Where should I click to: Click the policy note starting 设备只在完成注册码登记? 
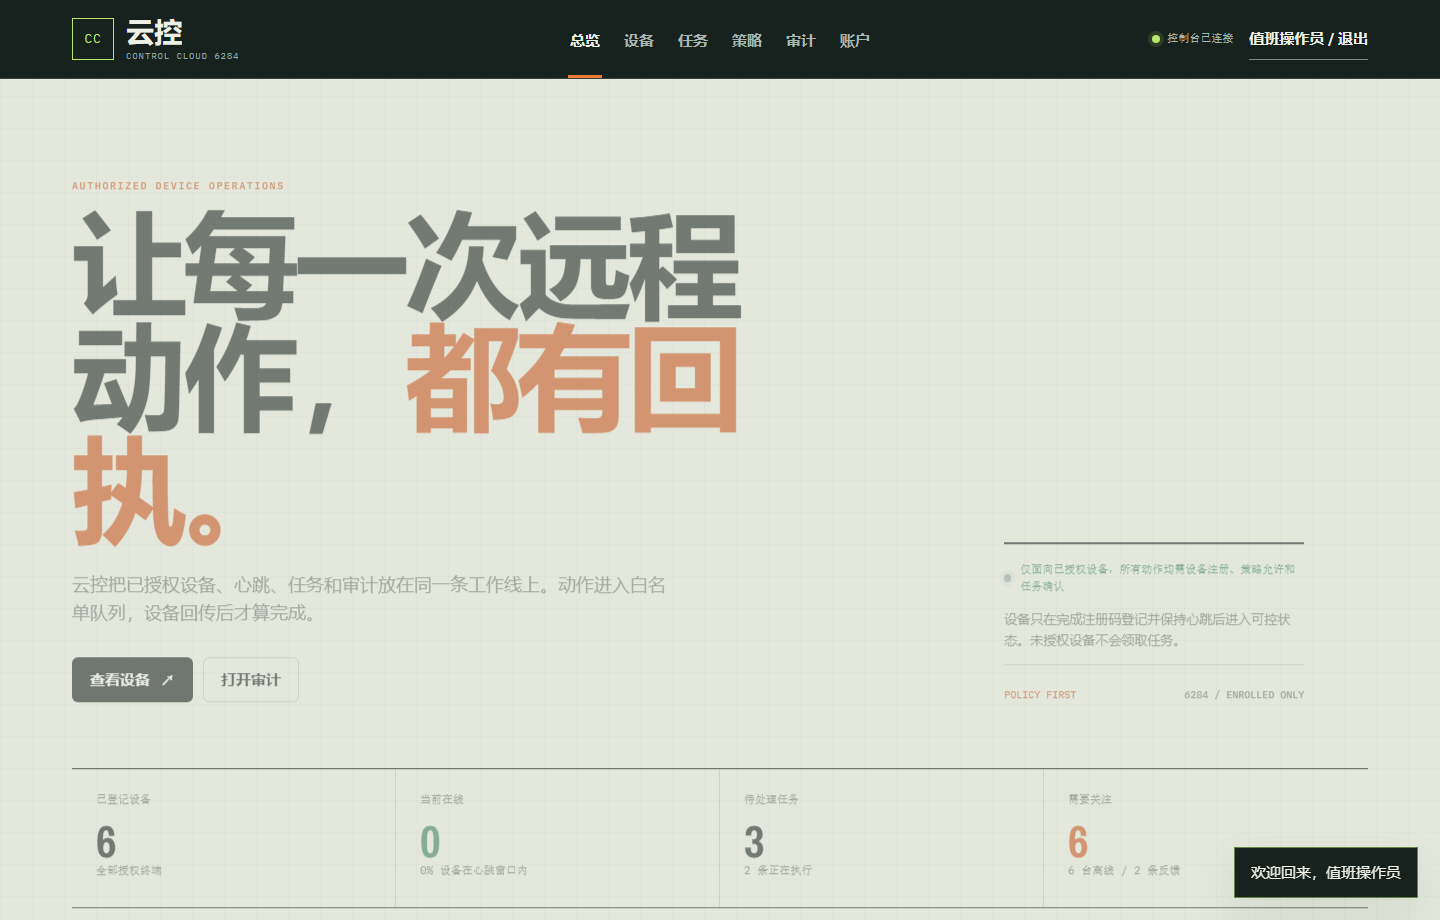tap(1147, 630)
